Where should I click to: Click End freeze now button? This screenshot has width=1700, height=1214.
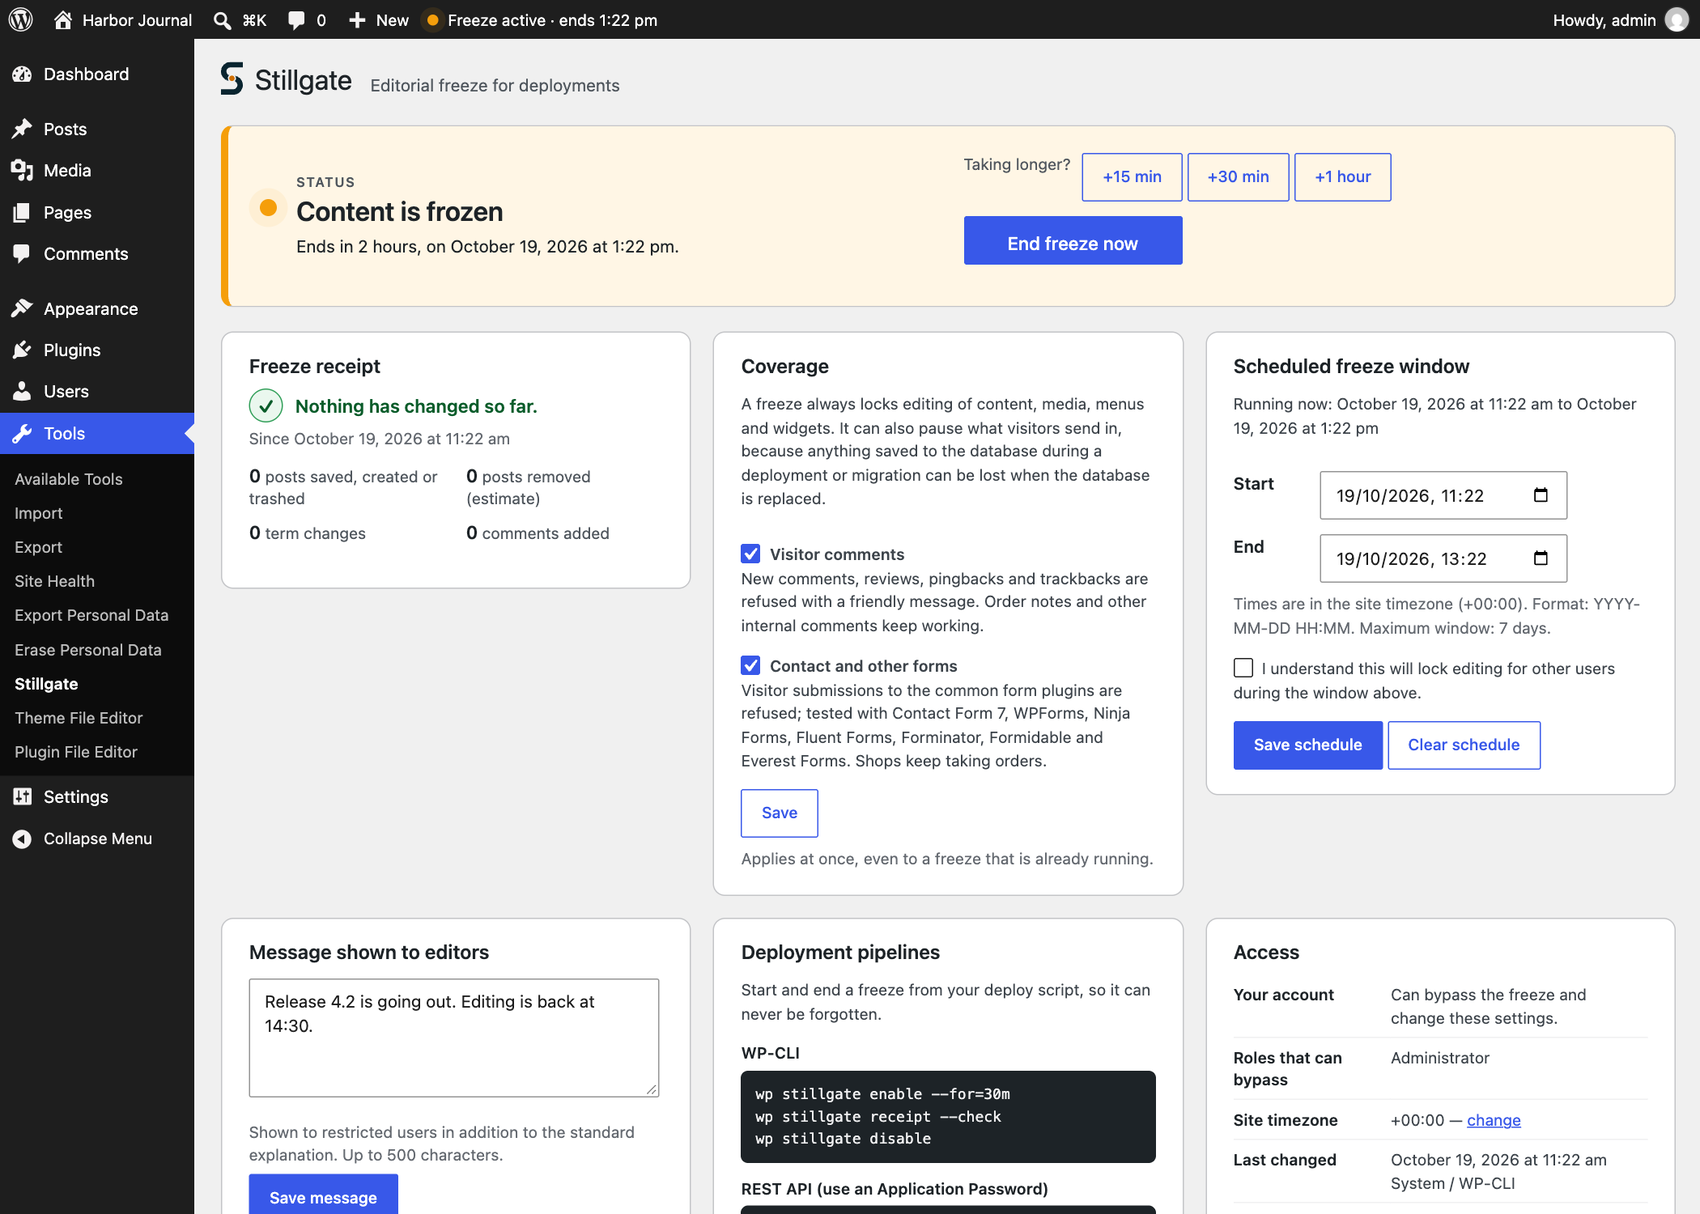[x=1073, y=241]
